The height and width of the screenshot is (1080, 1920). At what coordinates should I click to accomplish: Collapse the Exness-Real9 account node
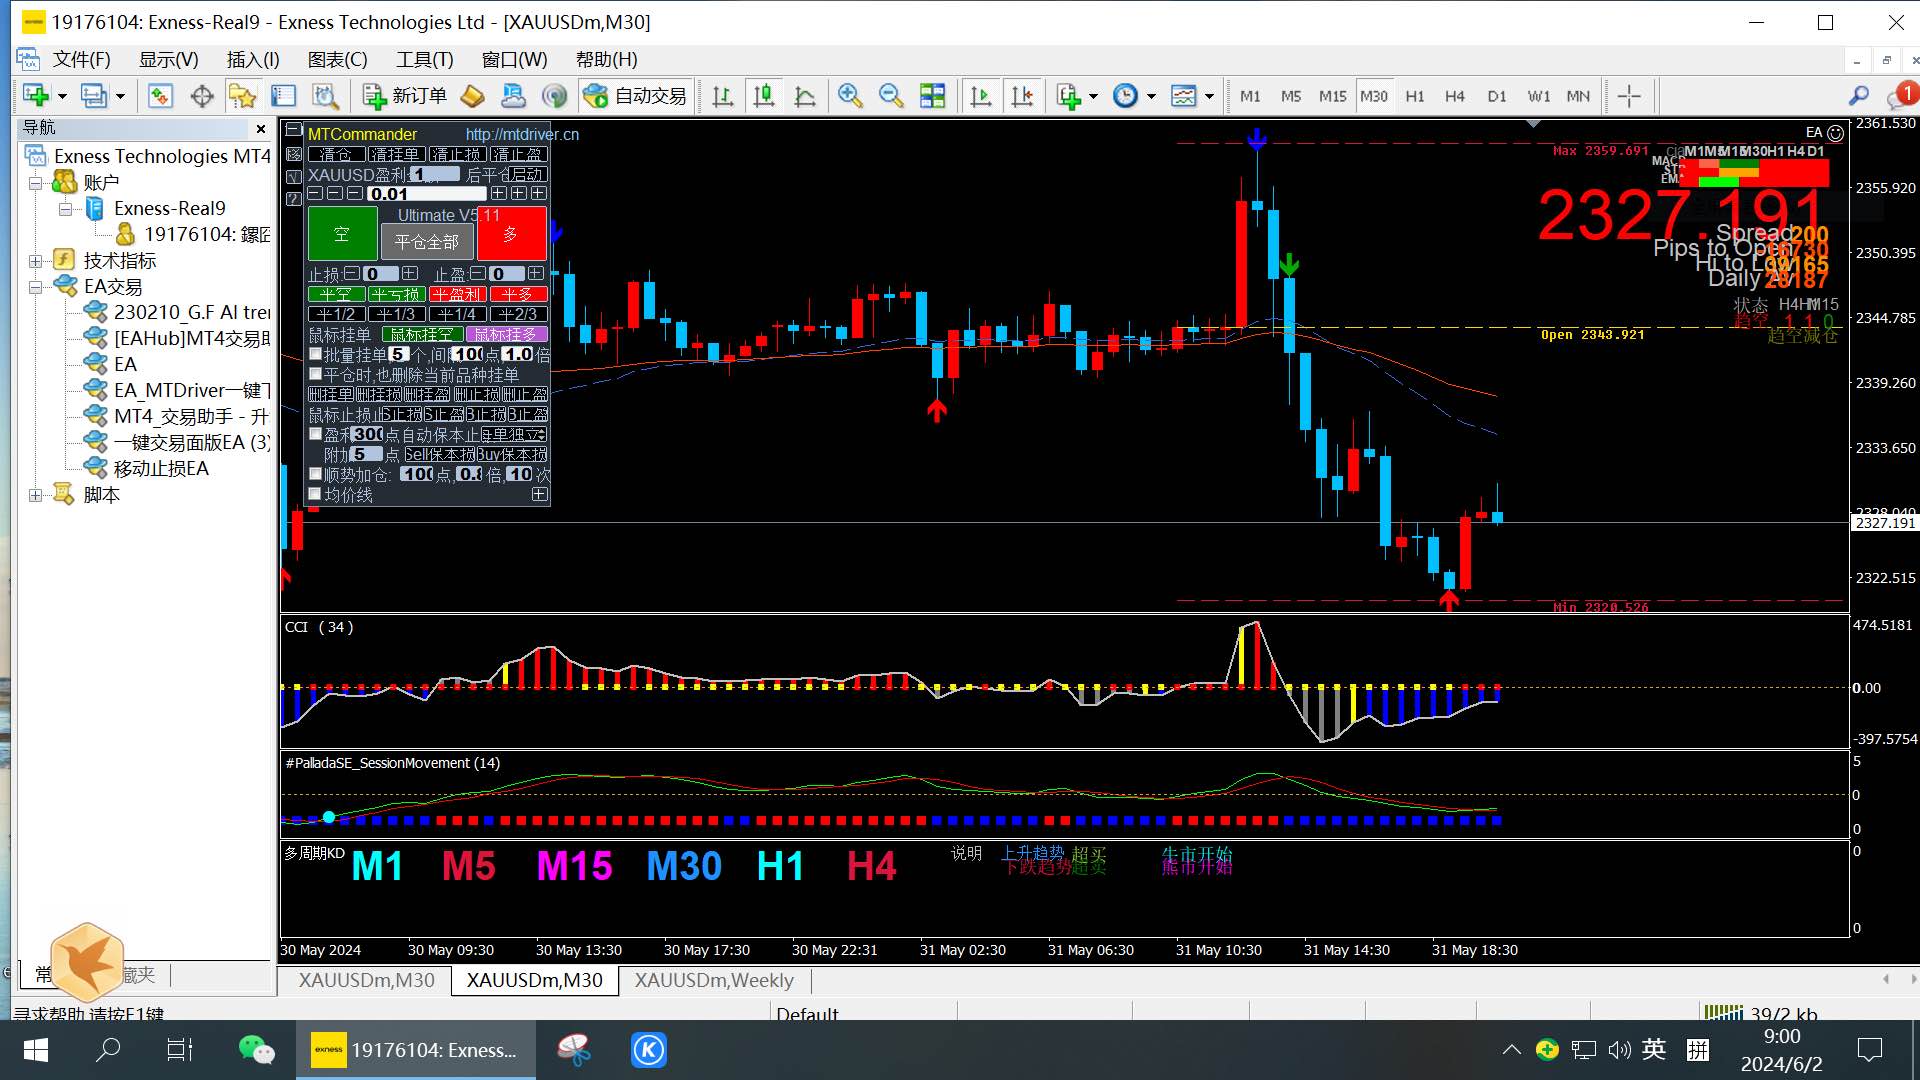point(66,209)
